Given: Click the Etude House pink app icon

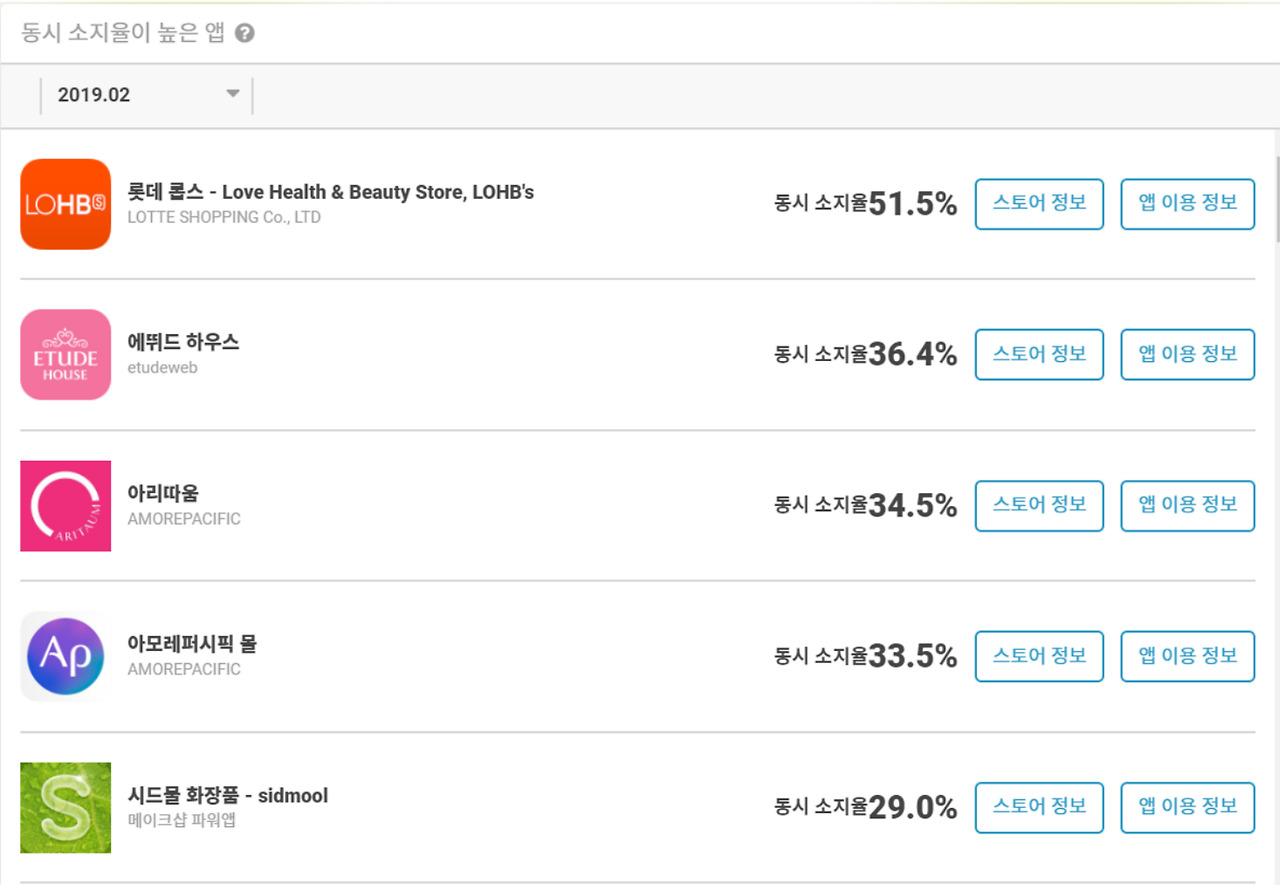Looking at the screenshot, I should (65, 355).
